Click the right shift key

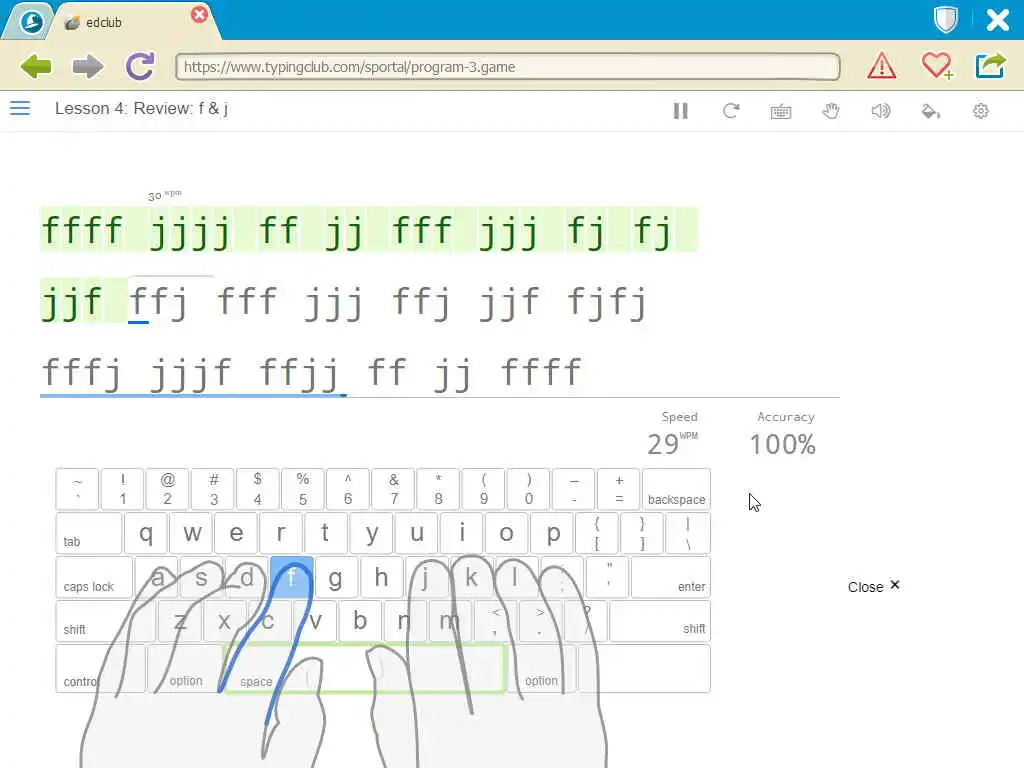pyautogui.click(x=660, y=621)
